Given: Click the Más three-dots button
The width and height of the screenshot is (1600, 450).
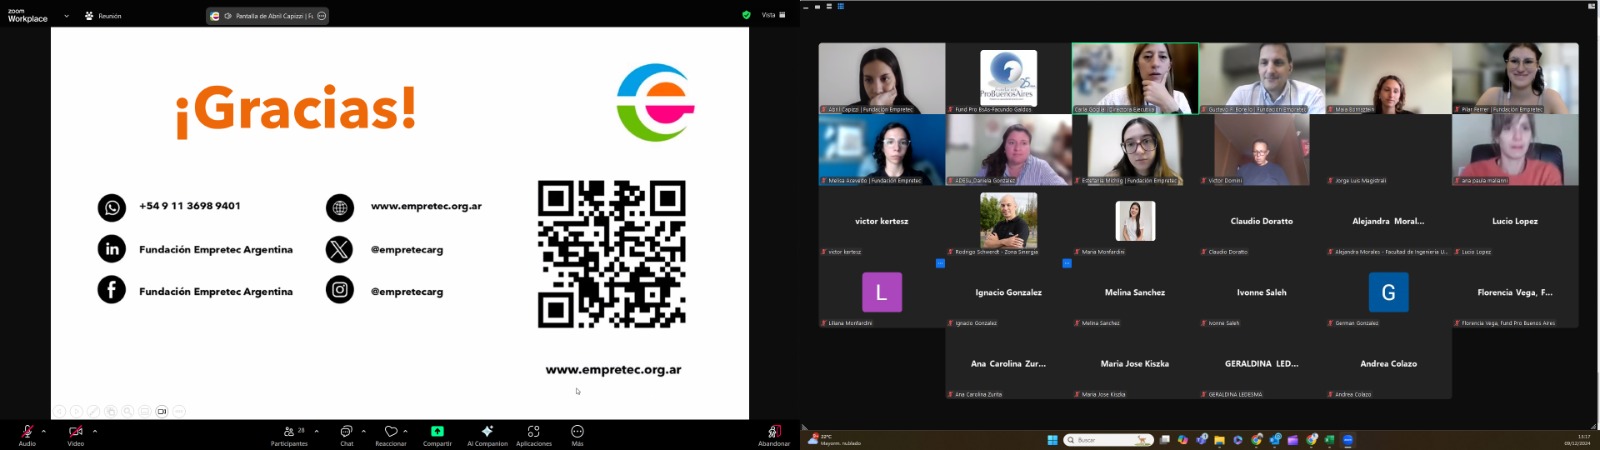Looking at the screenshot, I should 577,432.
